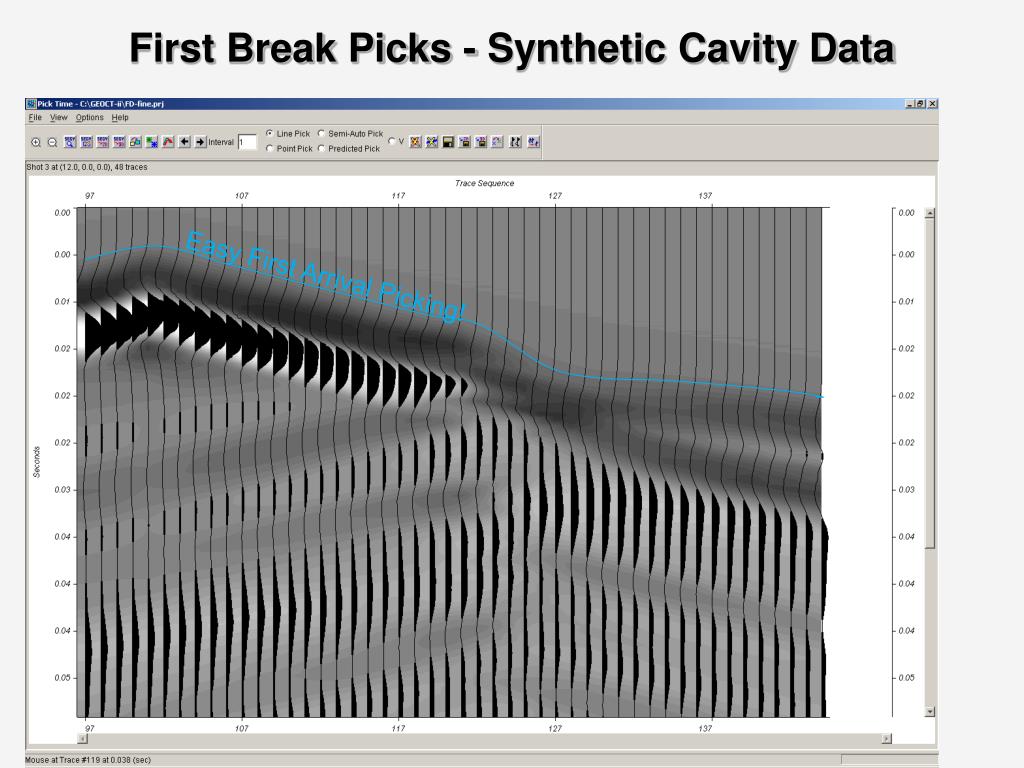Click the green and blue star icon
Screen dimensions: 1024x768
(x=152, y=142)
